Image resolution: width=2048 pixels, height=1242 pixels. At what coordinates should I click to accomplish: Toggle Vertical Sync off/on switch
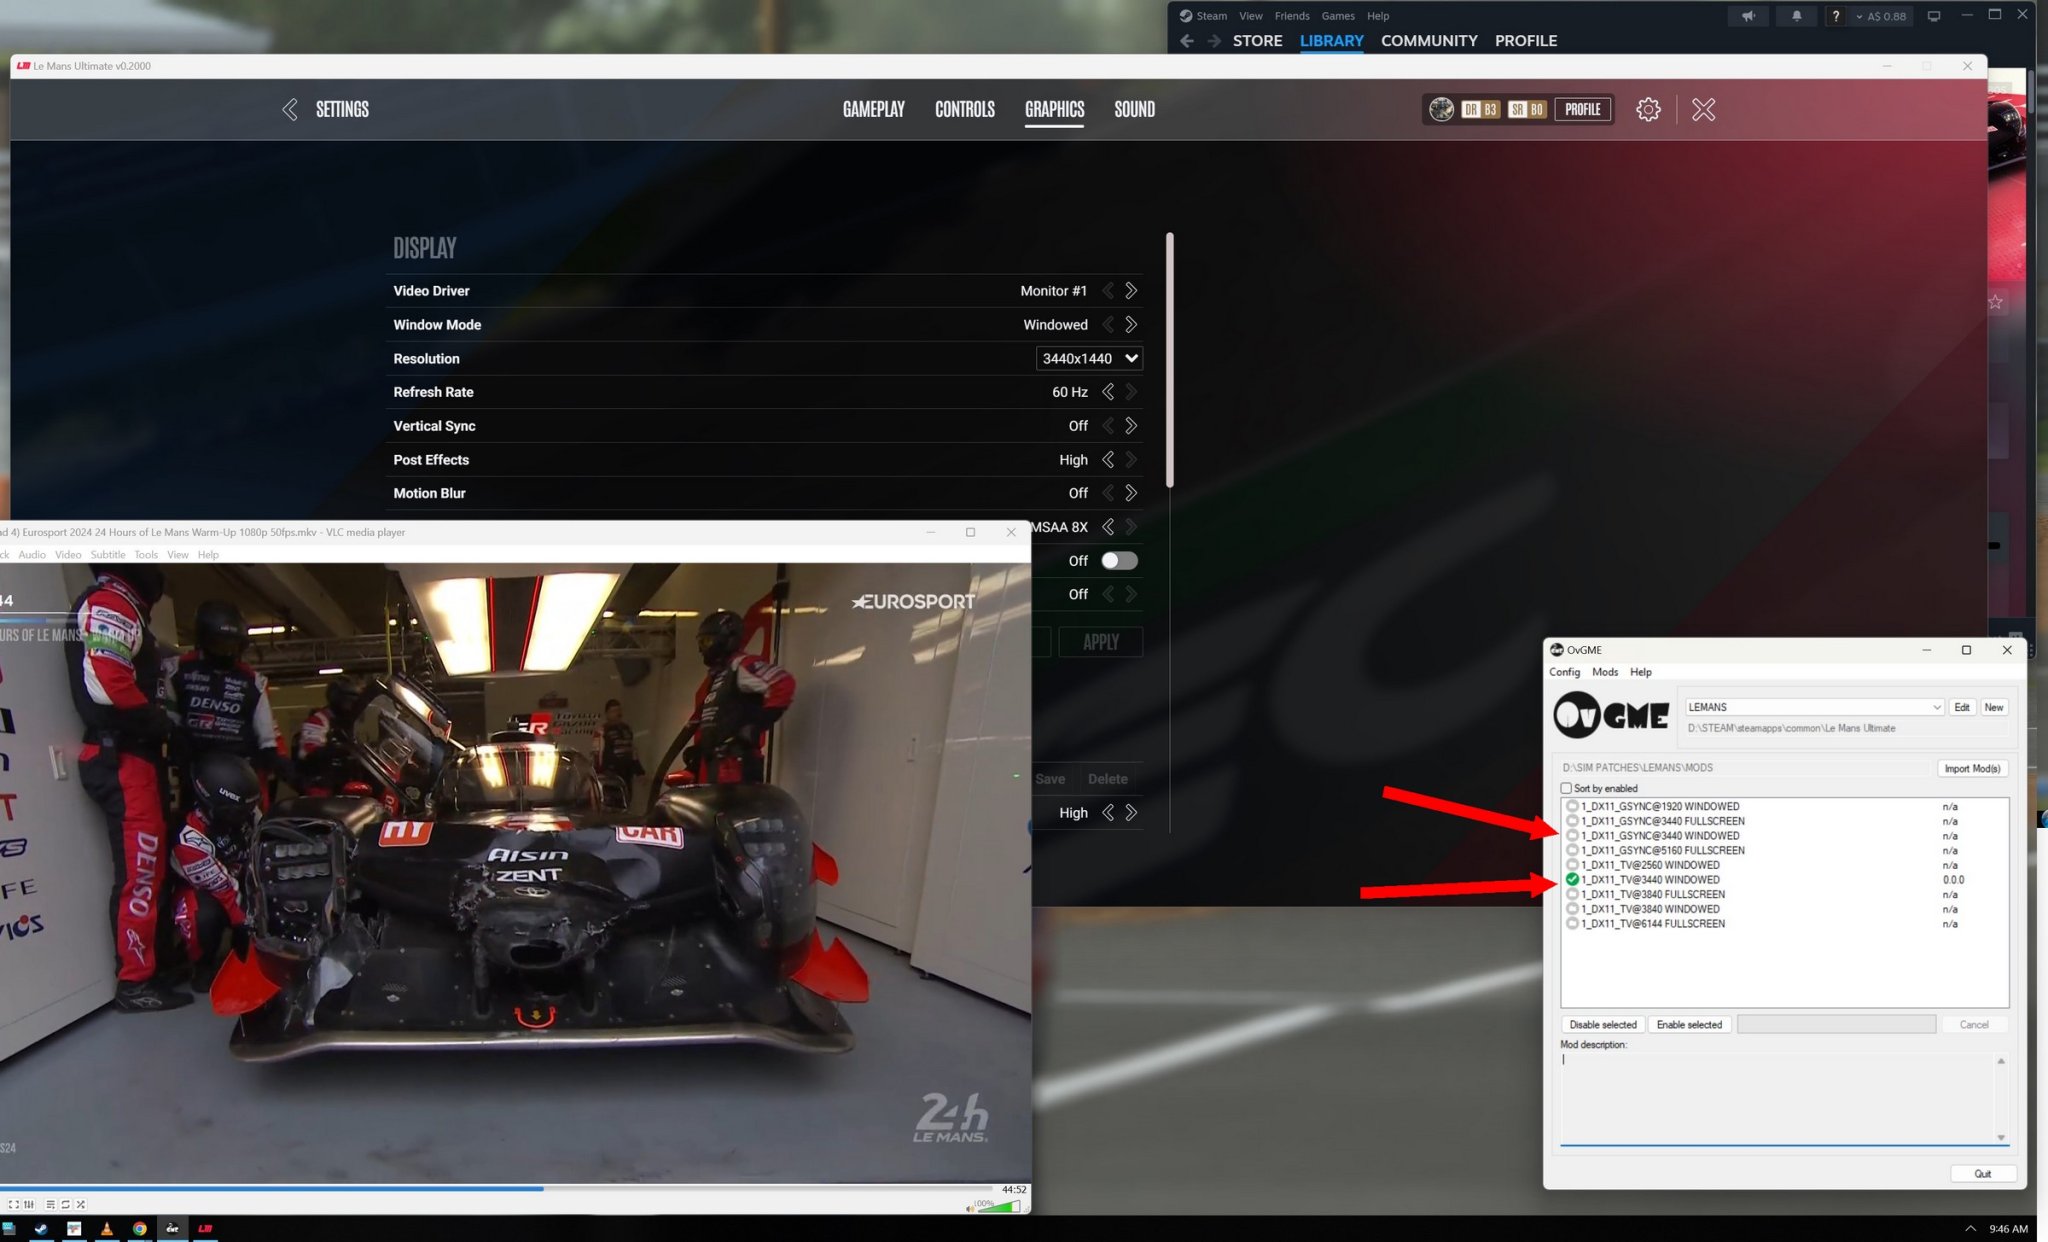(x=1132, y=426)
